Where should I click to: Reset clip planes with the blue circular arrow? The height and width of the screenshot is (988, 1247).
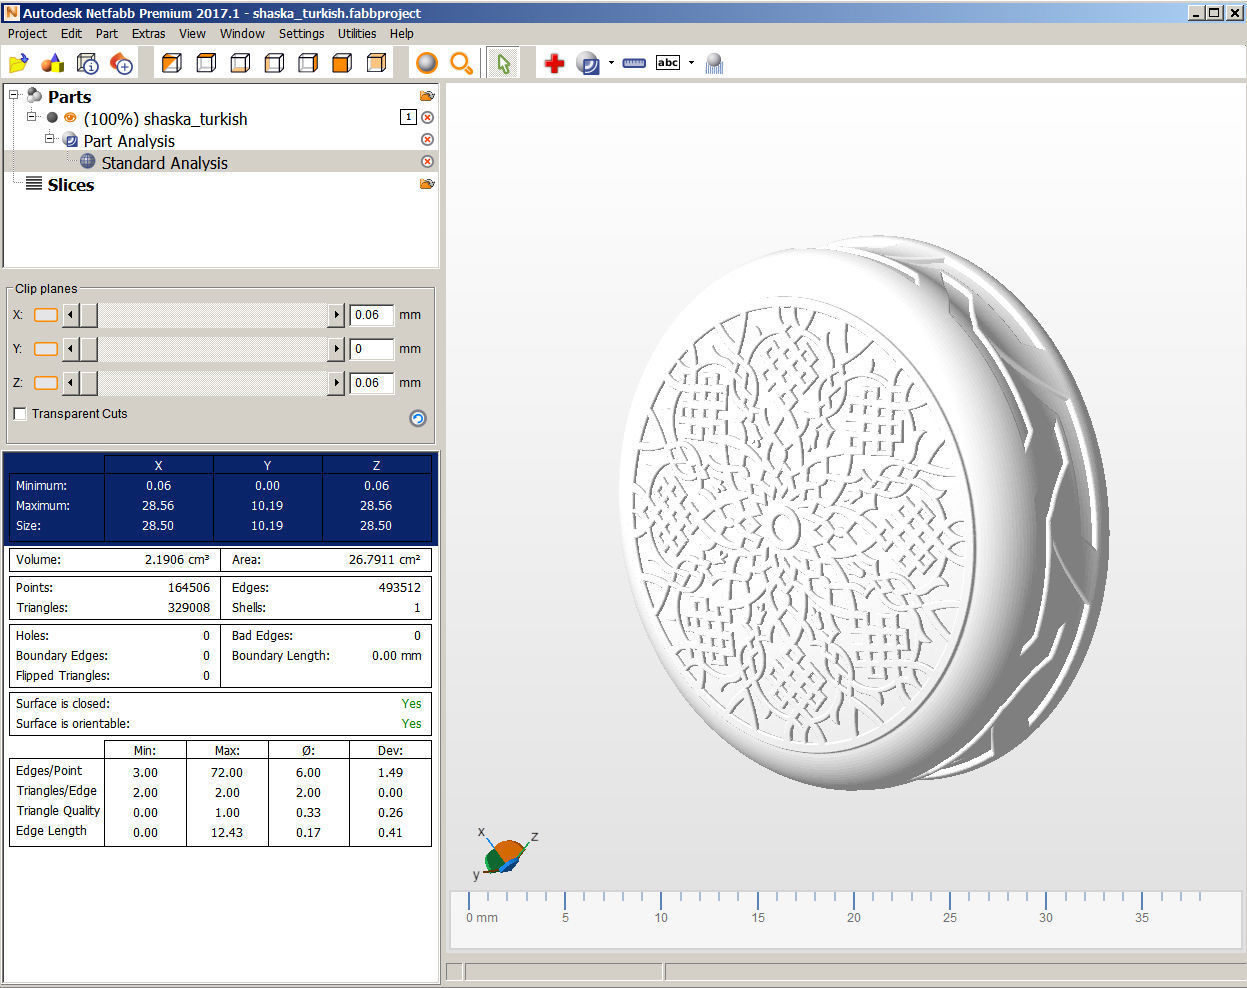click(418, 418)
